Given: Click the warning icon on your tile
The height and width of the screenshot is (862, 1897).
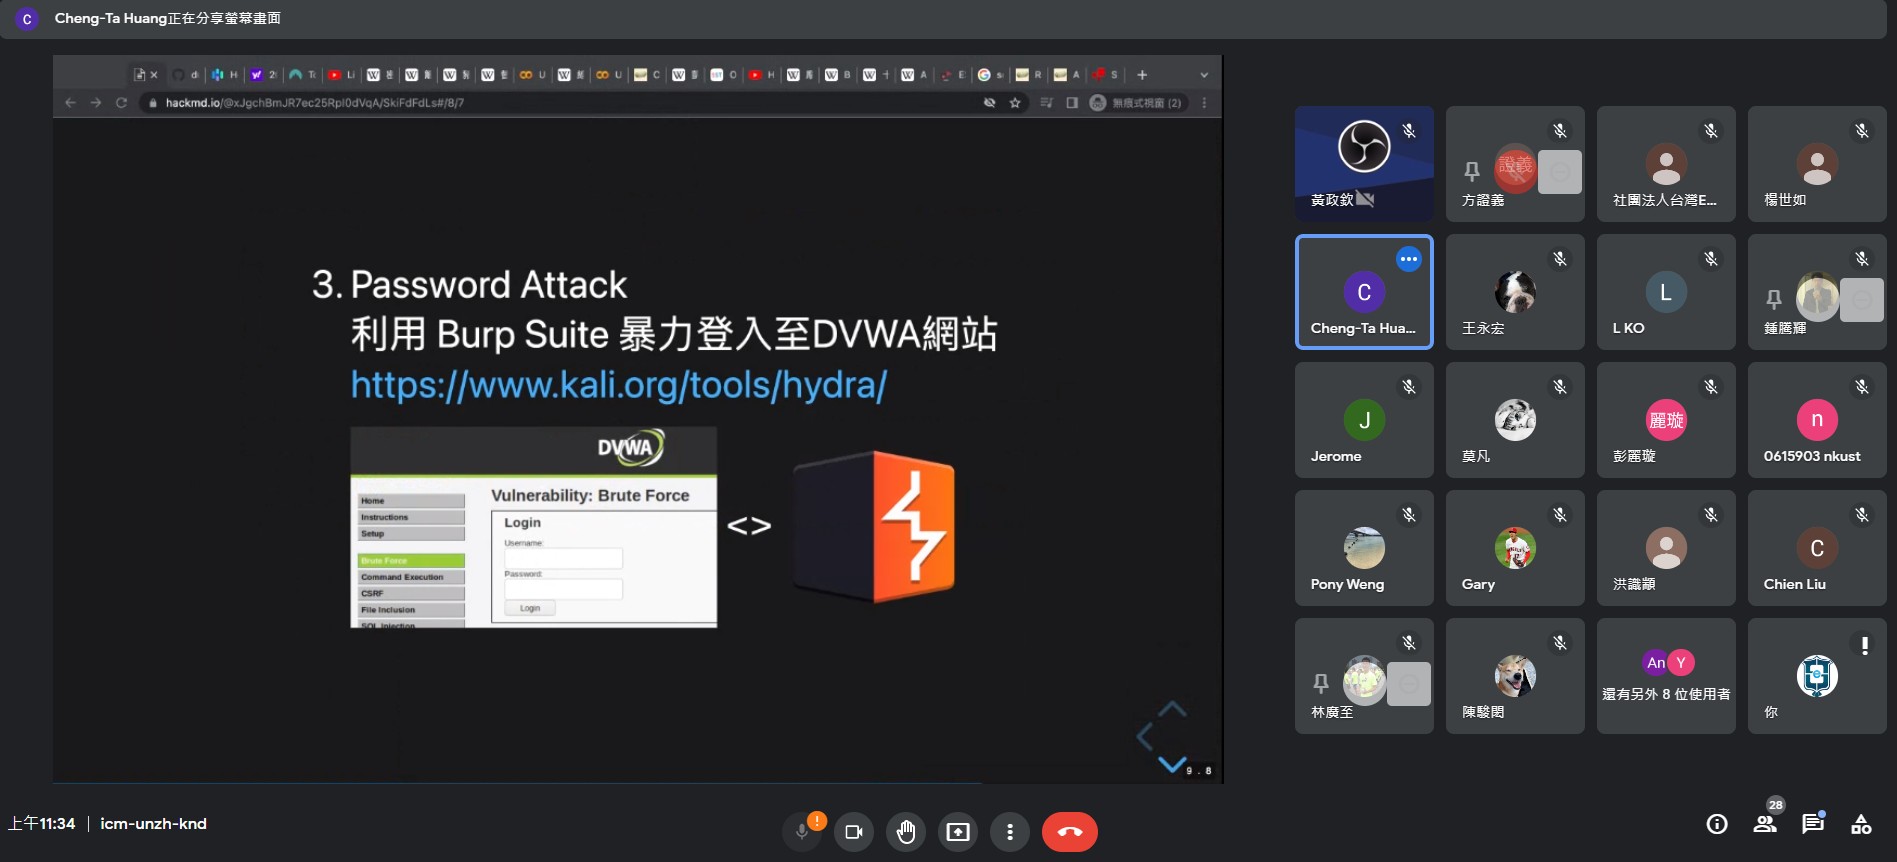Looking at the screenshot, I should pos(1865,646).
